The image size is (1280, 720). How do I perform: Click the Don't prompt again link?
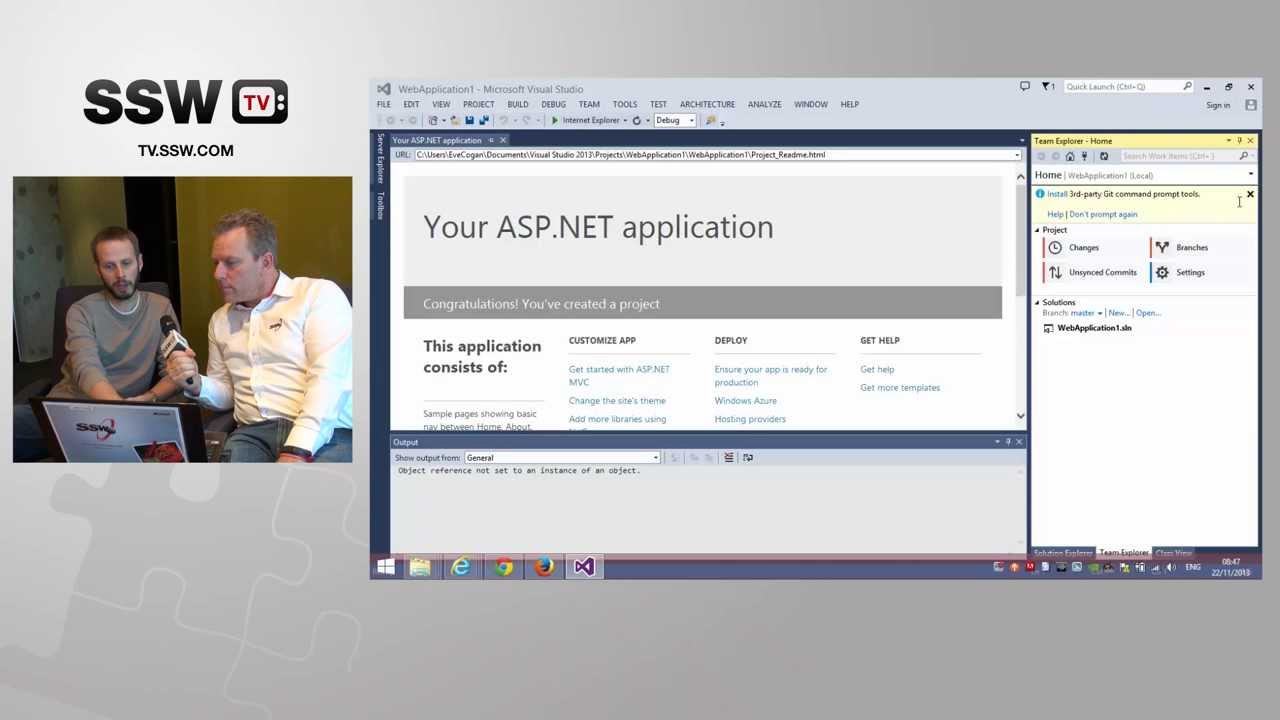1104,214
